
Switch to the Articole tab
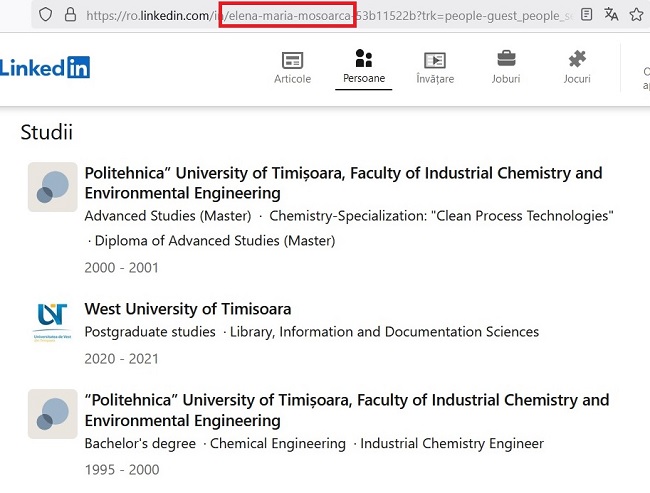click(x=293, y=67)
